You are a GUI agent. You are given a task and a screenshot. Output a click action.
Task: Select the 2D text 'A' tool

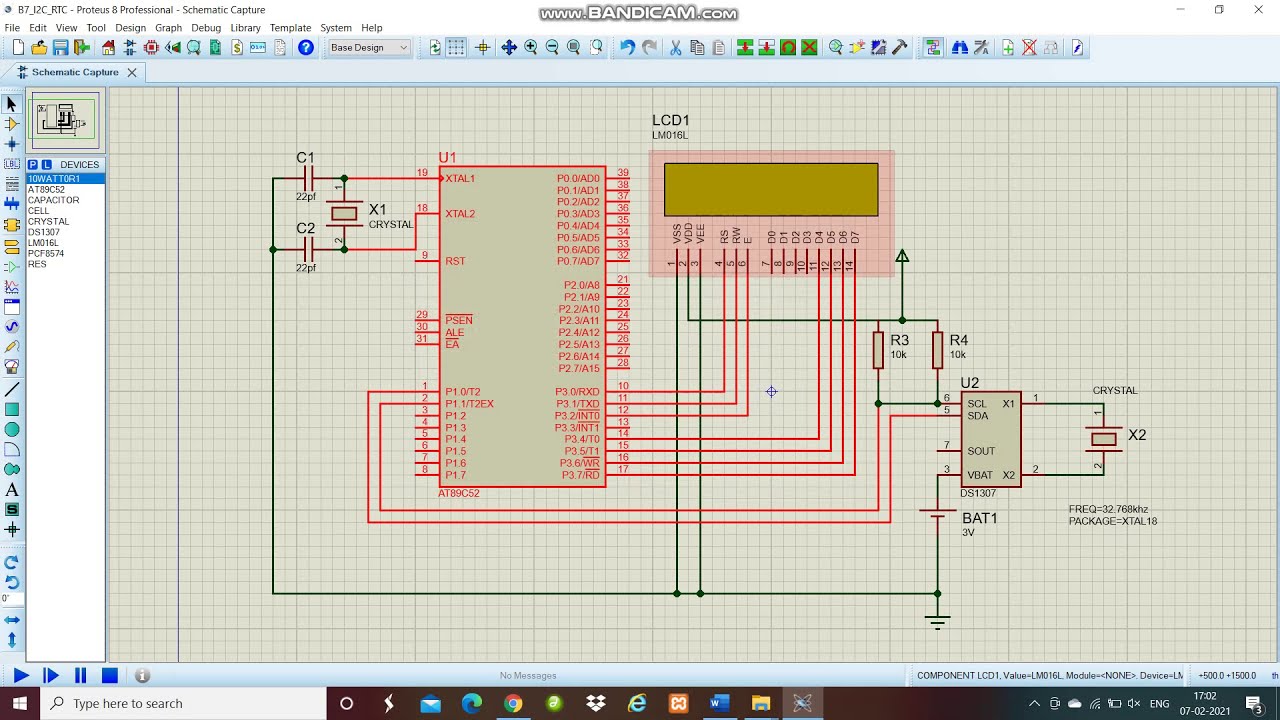coord(12,490)
